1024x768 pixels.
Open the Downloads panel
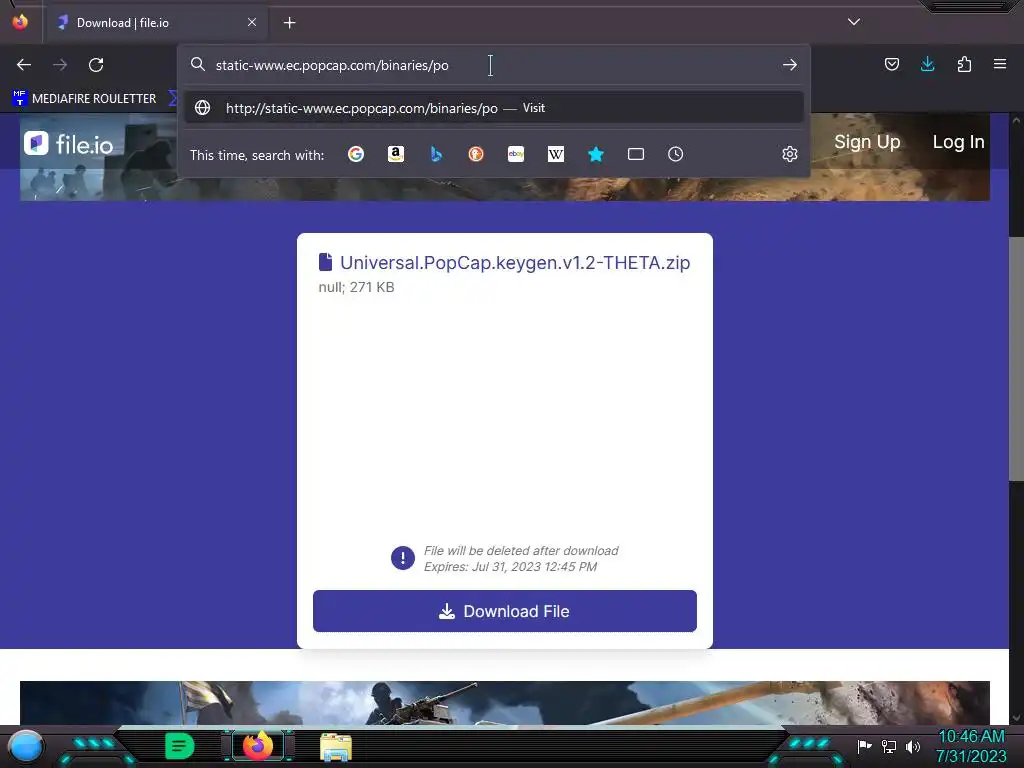(927, 64)
